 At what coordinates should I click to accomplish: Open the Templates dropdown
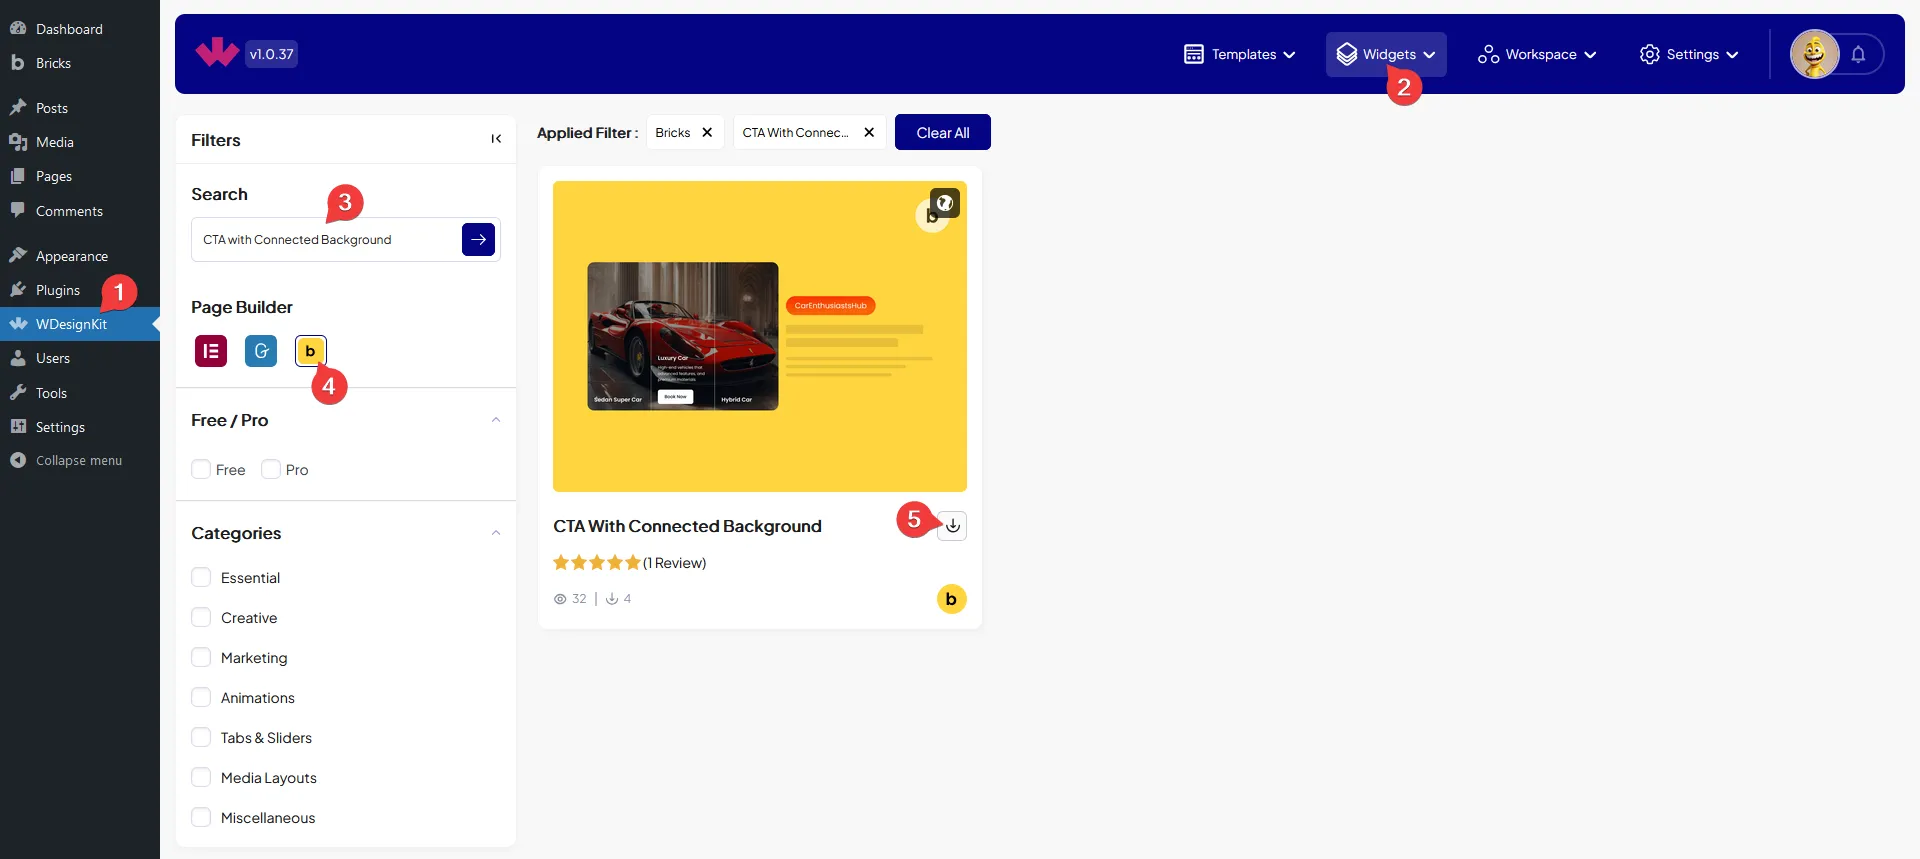coord(1240,55)
